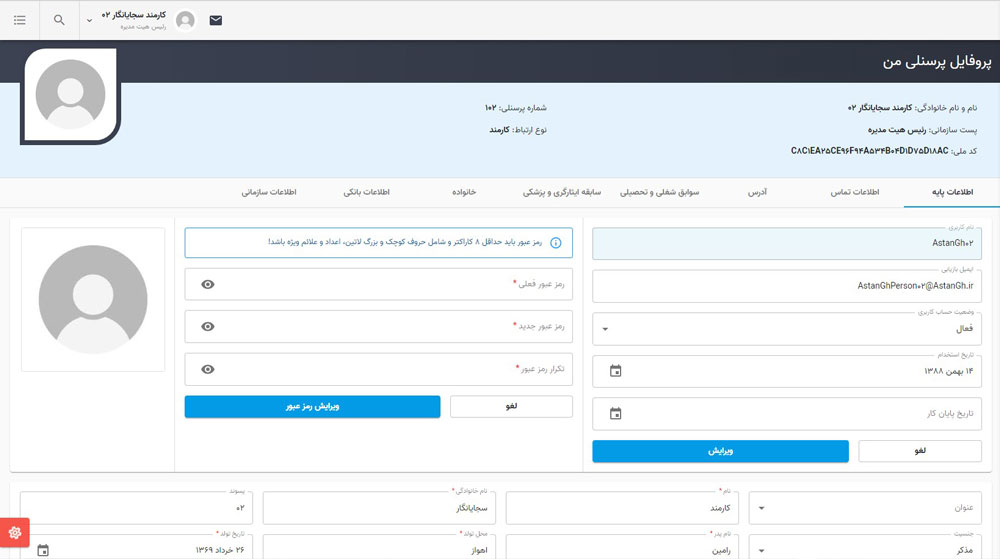This screenshot has width=1000, height=559.
Task: Switch to اطلاعات بانکی tab
Action: click(x=367, y=192)
